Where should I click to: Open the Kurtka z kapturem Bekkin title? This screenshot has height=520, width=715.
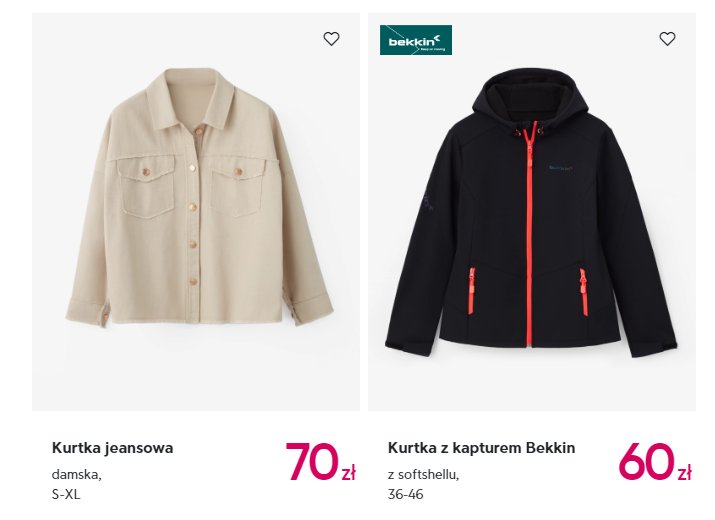481,447
